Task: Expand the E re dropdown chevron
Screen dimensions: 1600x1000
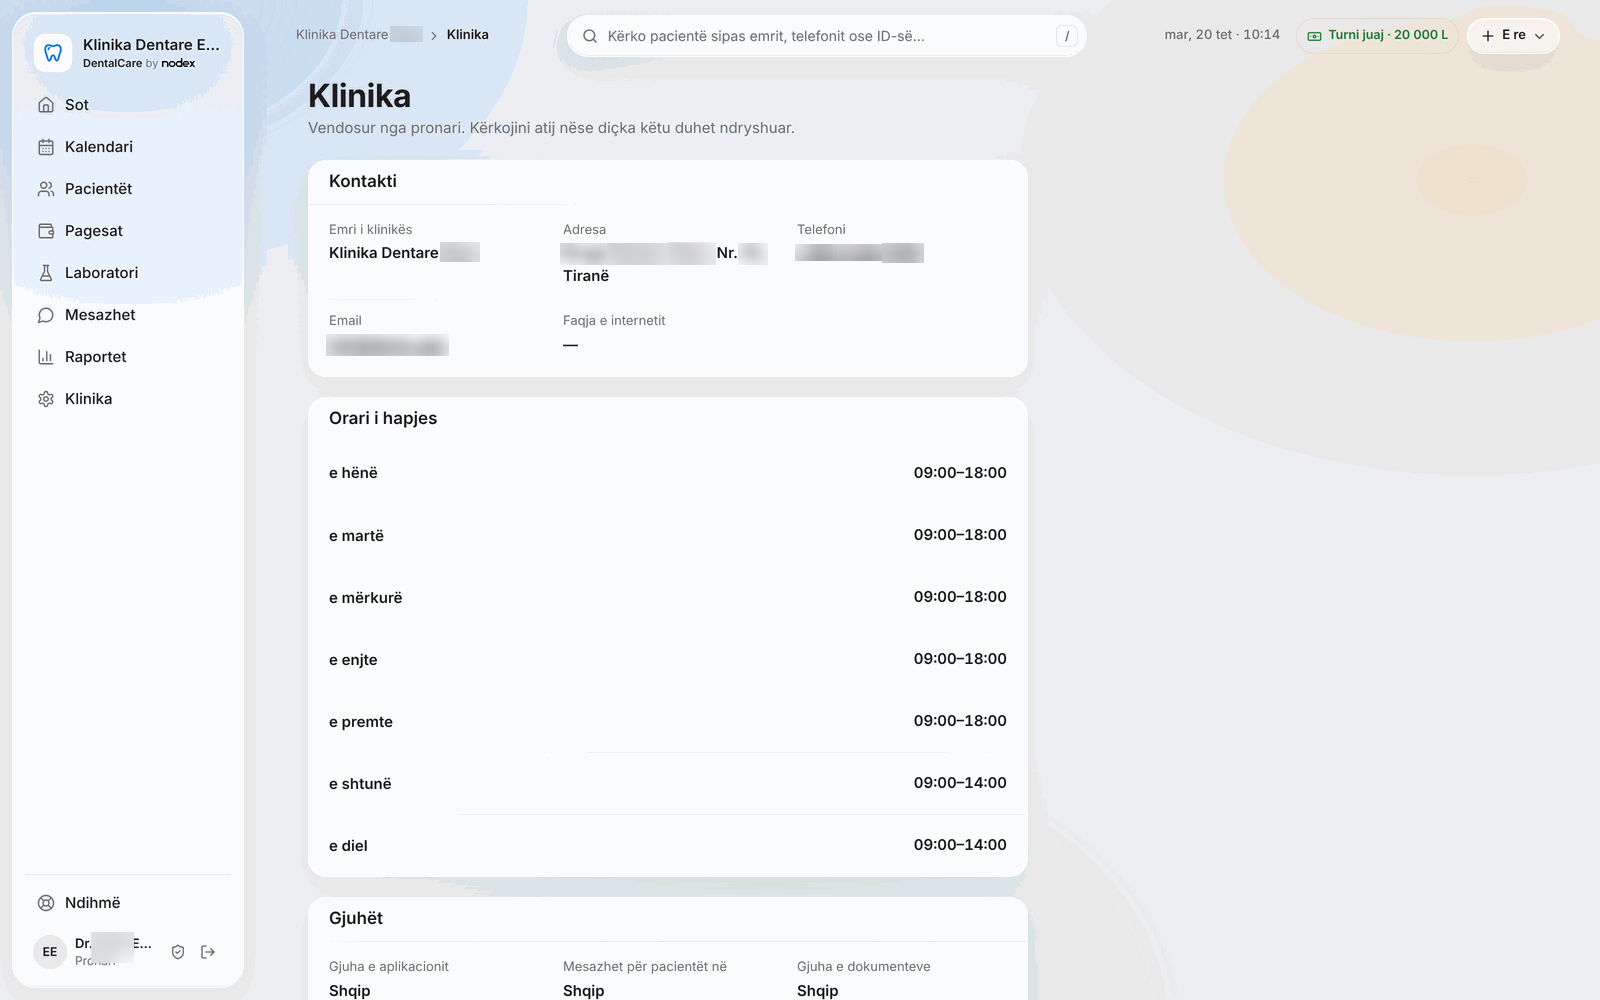Action: tap(1540, 36)
